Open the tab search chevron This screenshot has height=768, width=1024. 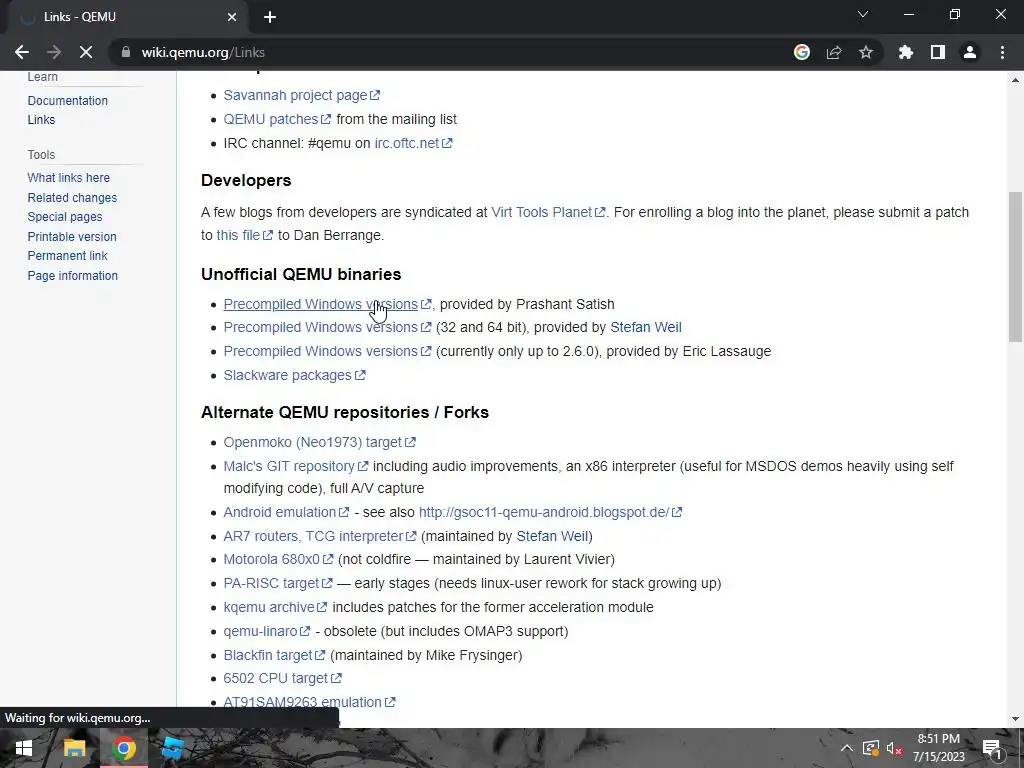pyautogui.click(x=863, y=14)
